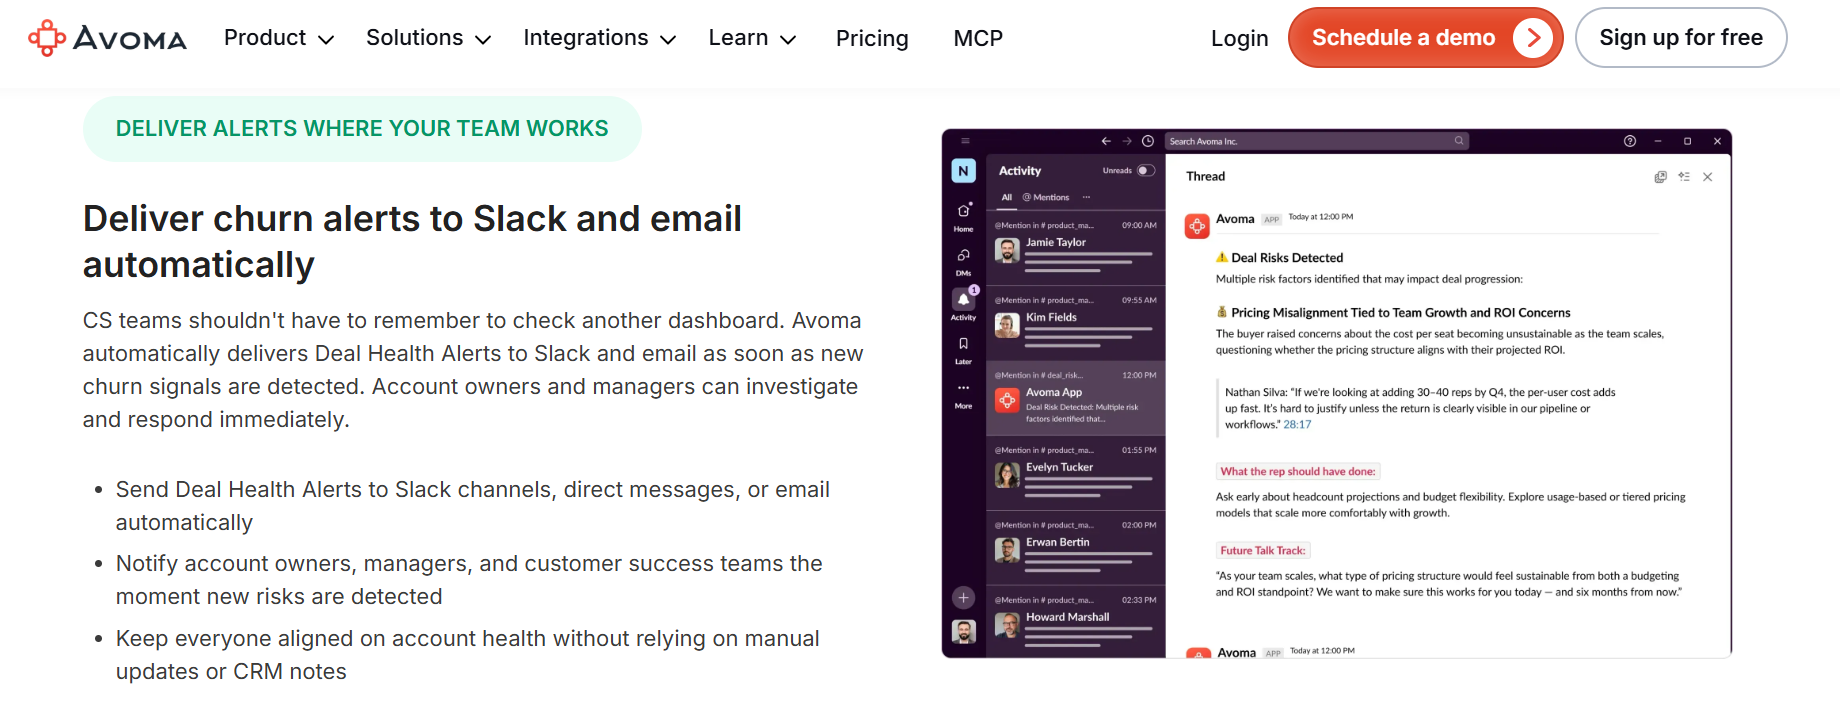Image resolution: width=1840 pixels, height=716 pixels.
Task: Click the magnifier icon in search bar
Action: click(1459, 141)
